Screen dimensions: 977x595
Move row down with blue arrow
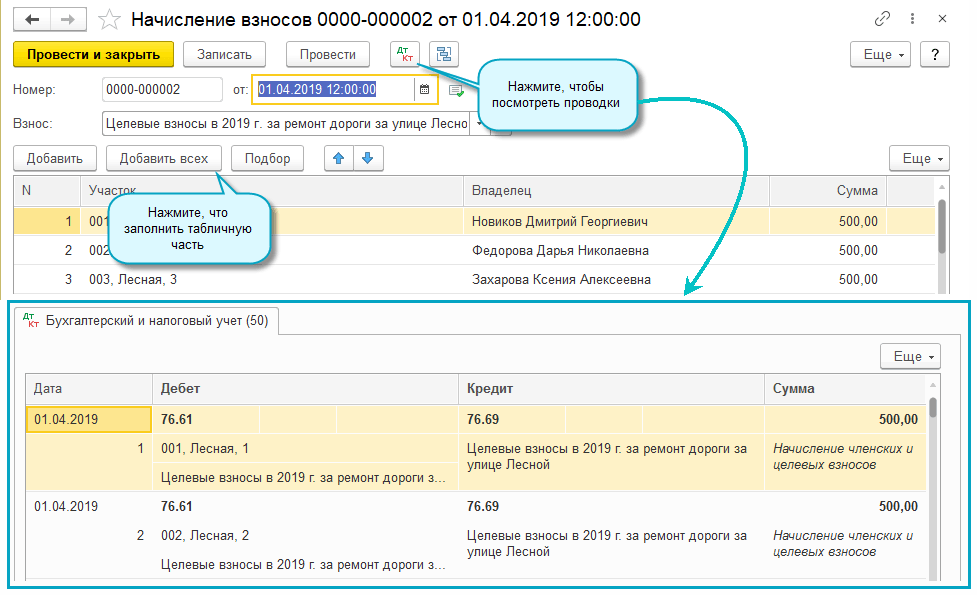tap(368, 158)
